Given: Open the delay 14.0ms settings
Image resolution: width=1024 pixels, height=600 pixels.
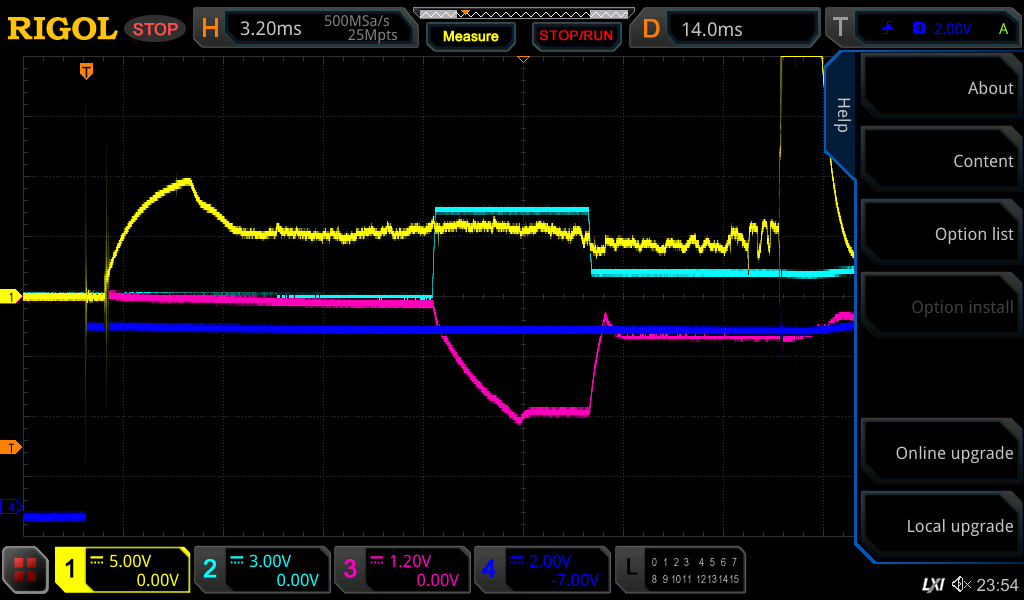Looking at the screenshot, I should [x=728, y=29].
